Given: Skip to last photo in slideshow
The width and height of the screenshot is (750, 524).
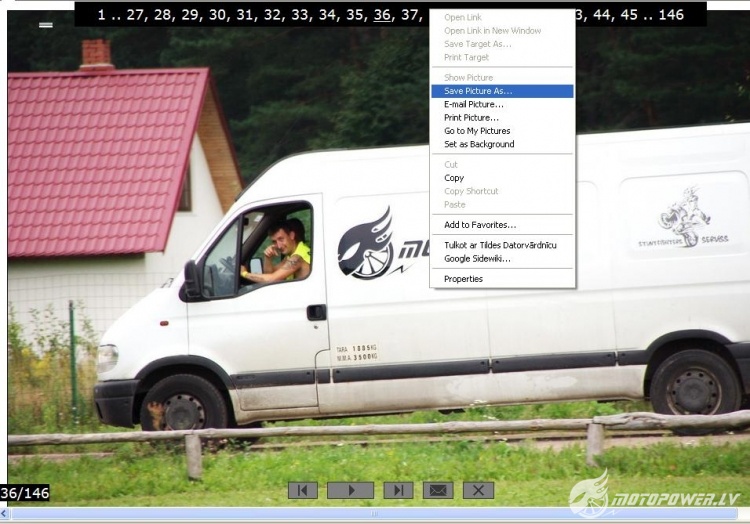Looking at the screenshot, I should point(398,491).
